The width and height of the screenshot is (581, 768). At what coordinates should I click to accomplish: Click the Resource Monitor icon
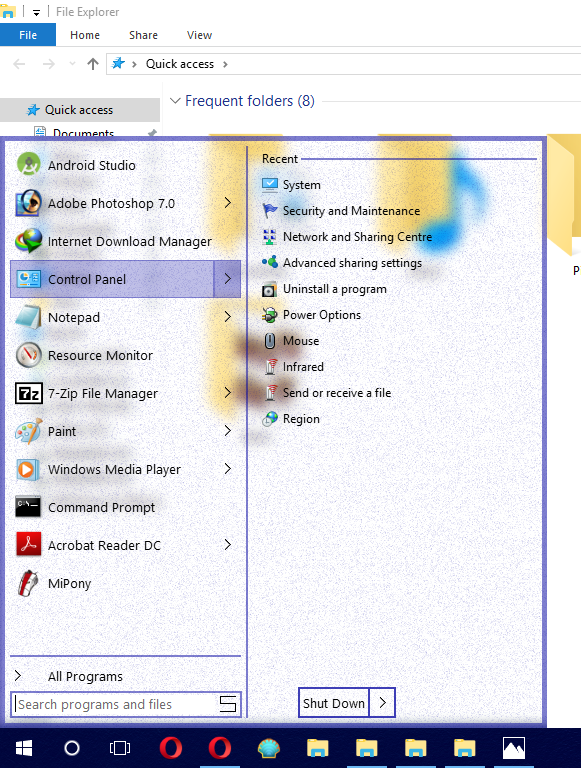(x=29, y=355)
